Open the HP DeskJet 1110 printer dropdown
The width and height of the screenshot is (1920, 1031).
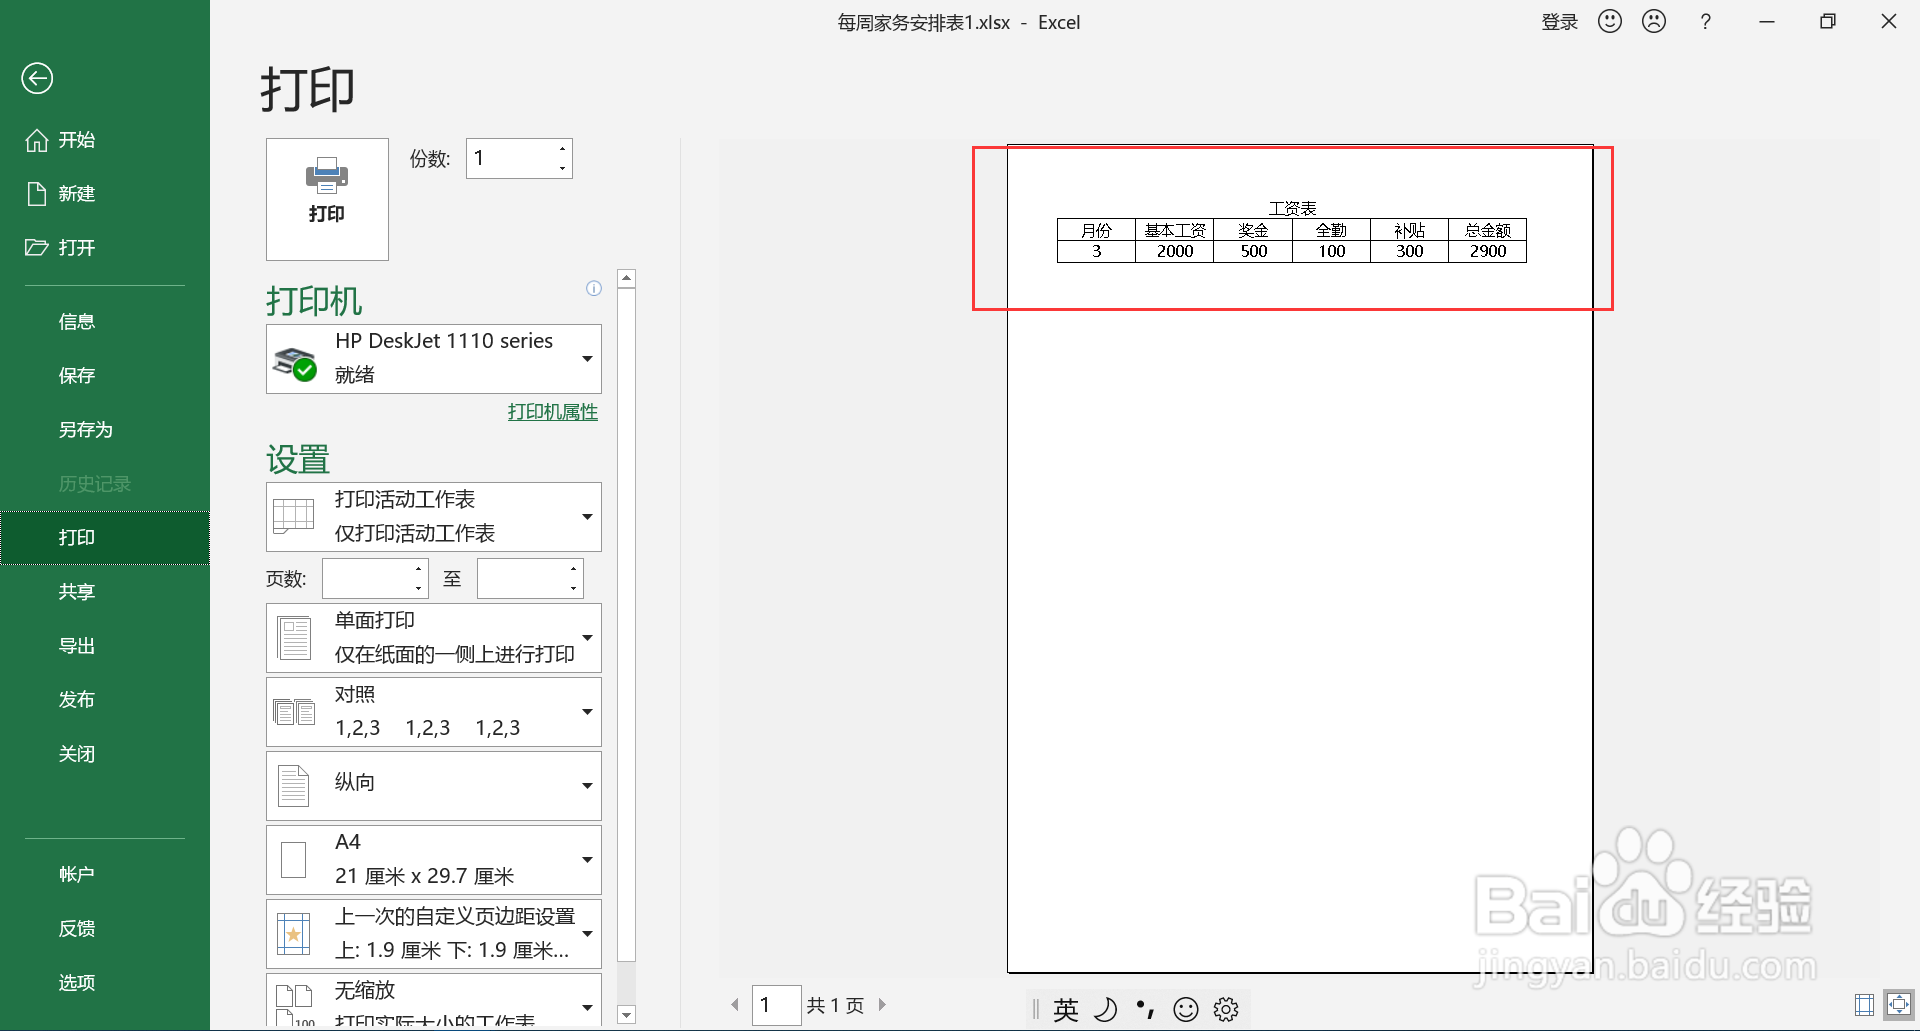coord(434,359)
